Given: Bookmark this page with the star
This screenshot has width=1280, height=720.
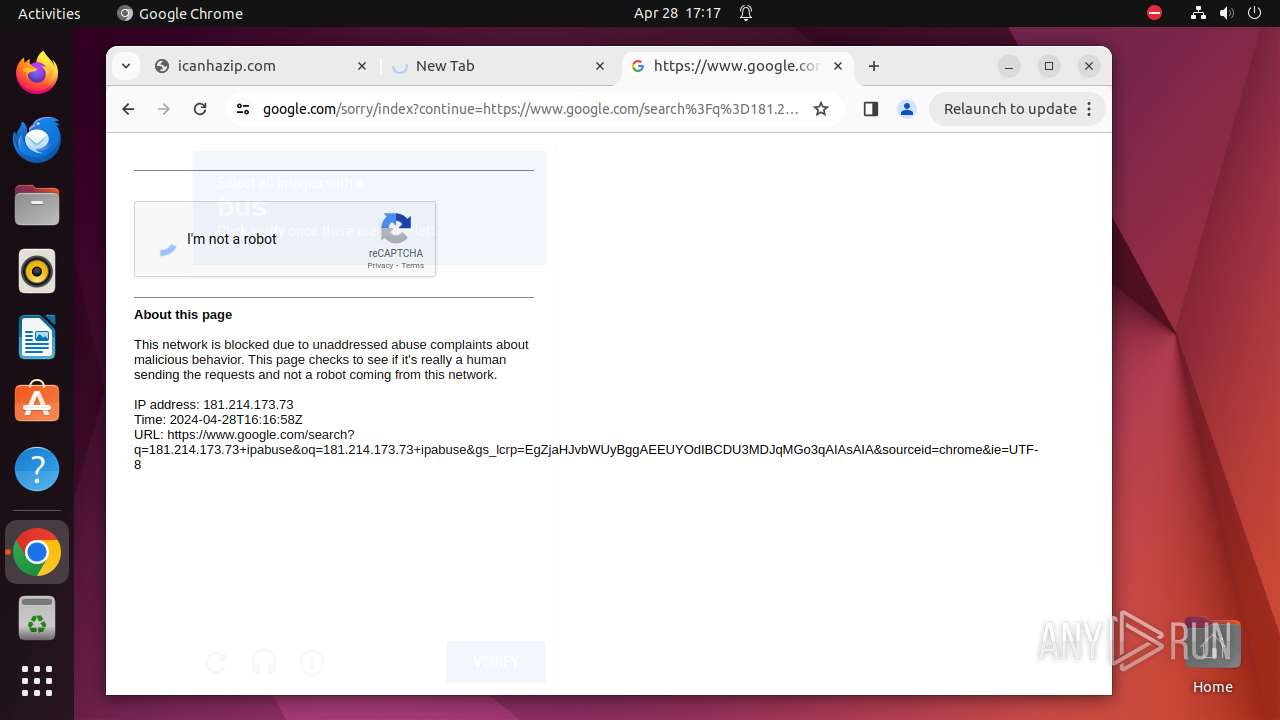Looking at the screenshot, I should pos(821,109).
